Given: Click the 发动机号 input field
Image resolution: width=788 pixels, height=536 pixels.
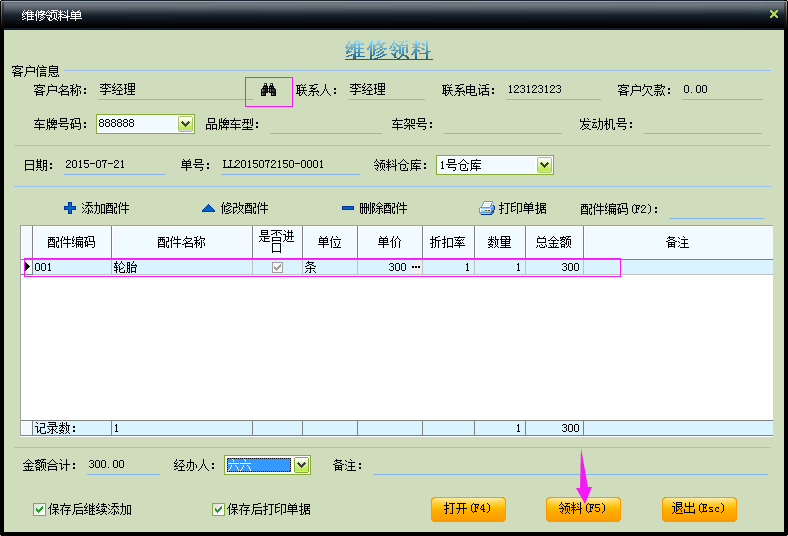Looking at the screenshot, I should 703,124.
